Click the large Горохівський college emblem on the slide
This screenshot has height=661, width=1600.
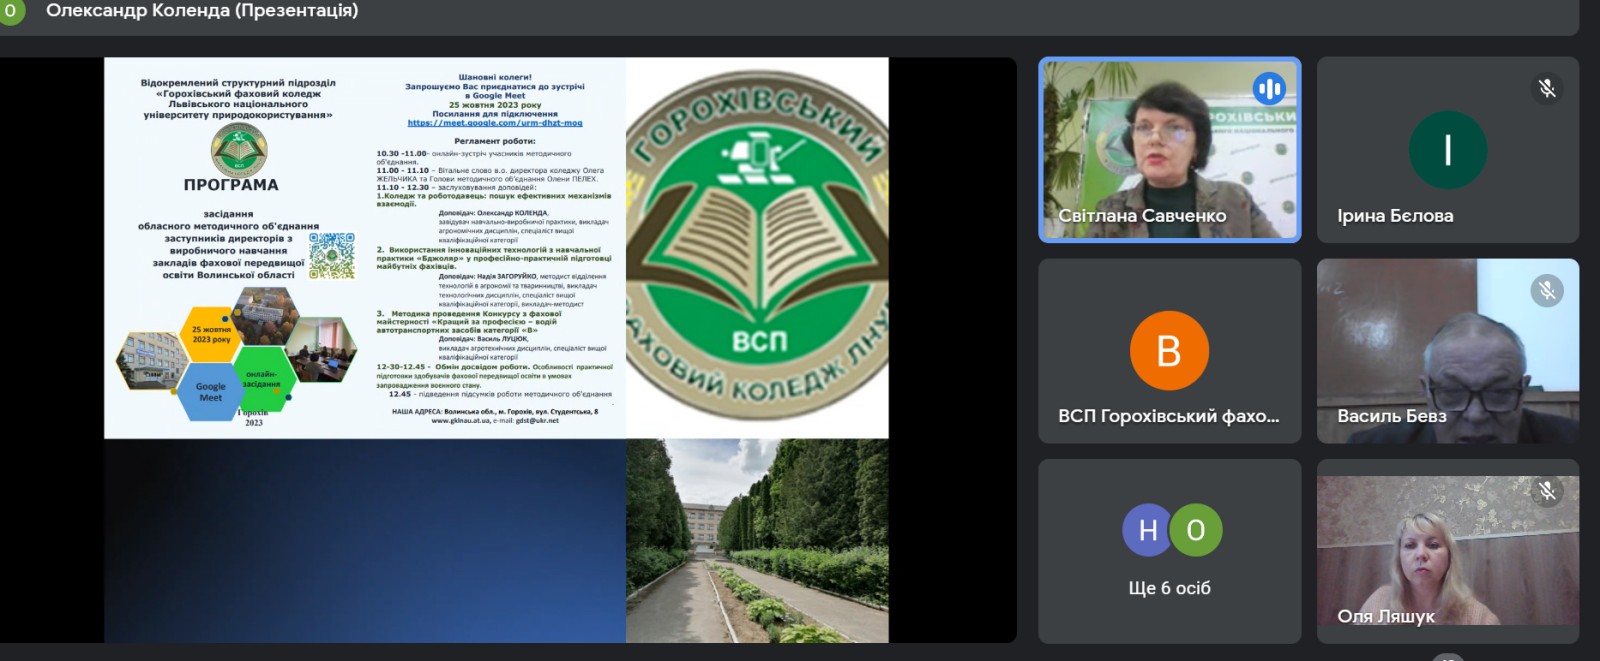pos(757,247)
